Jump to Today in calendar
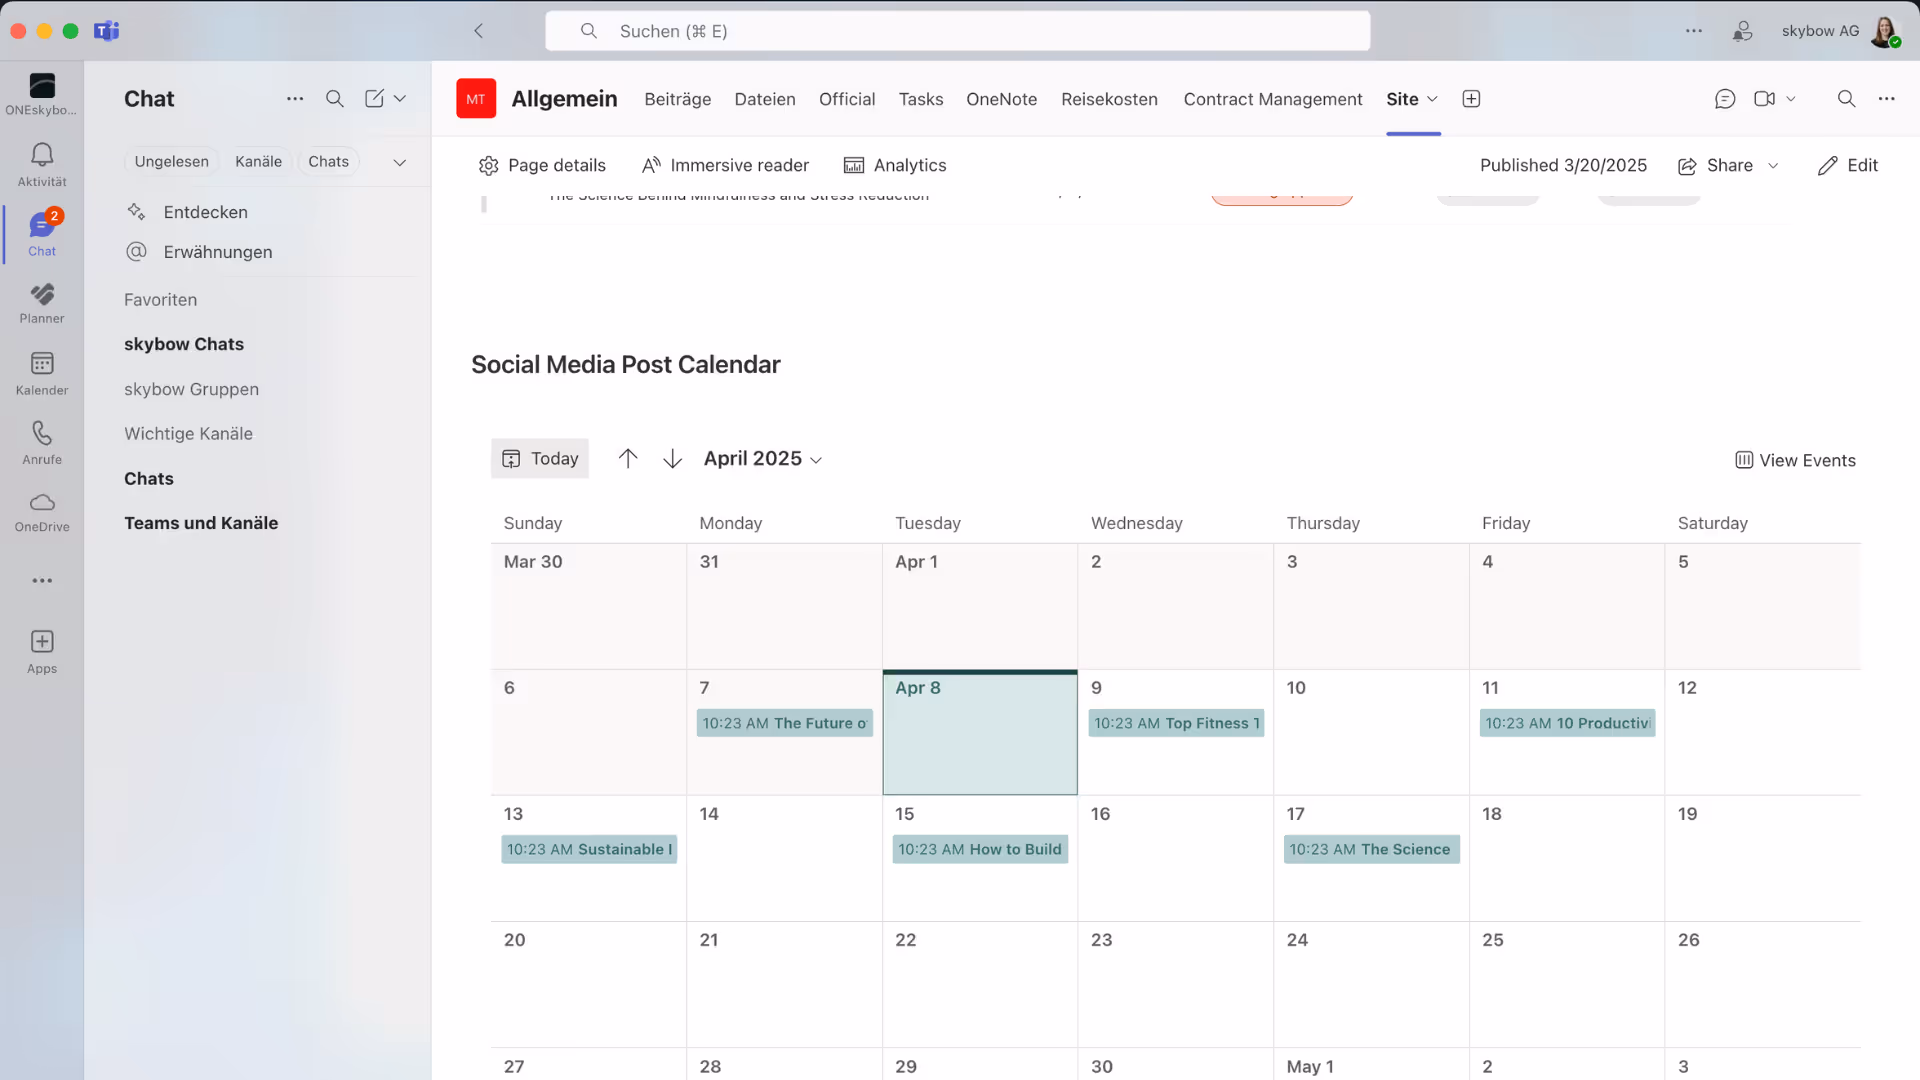 coord(540,458)
